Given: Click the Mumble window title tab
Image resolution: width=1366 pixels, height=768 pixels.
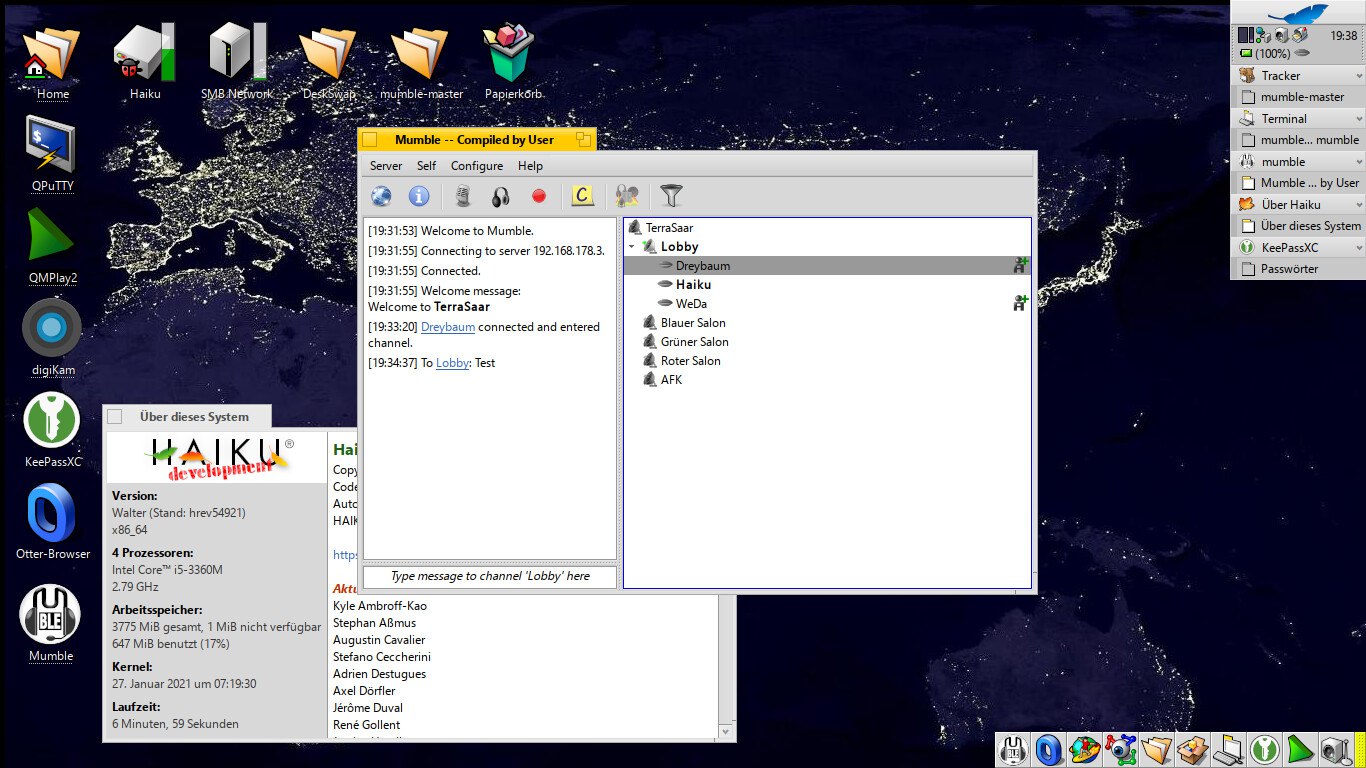Looking at the screenshot, I should pos(477,140).
